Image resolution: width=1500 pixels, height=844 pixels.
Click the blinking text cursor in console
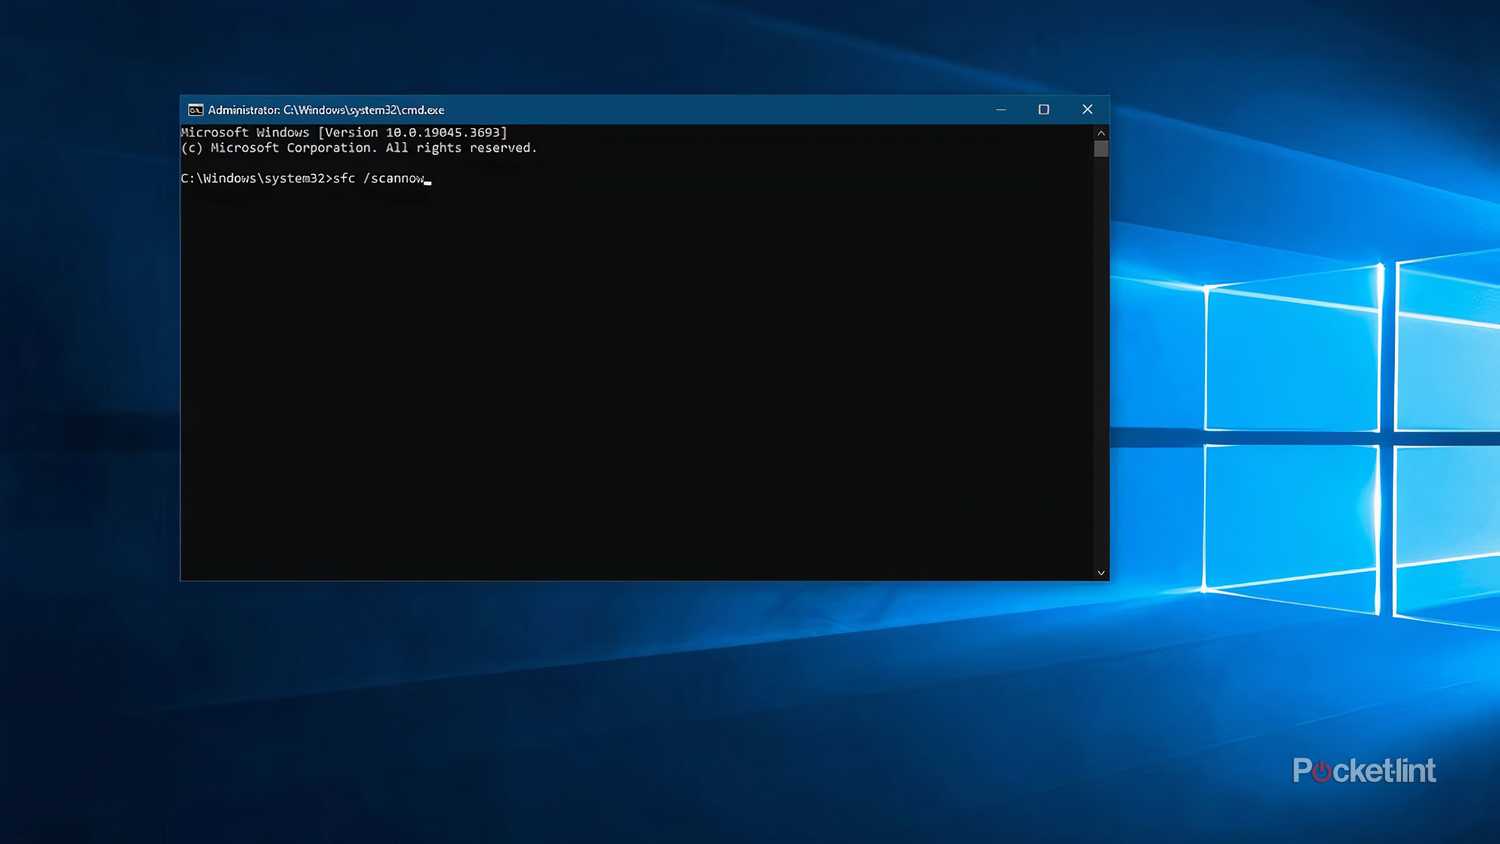pyautogui.click(x=428, y=181)
